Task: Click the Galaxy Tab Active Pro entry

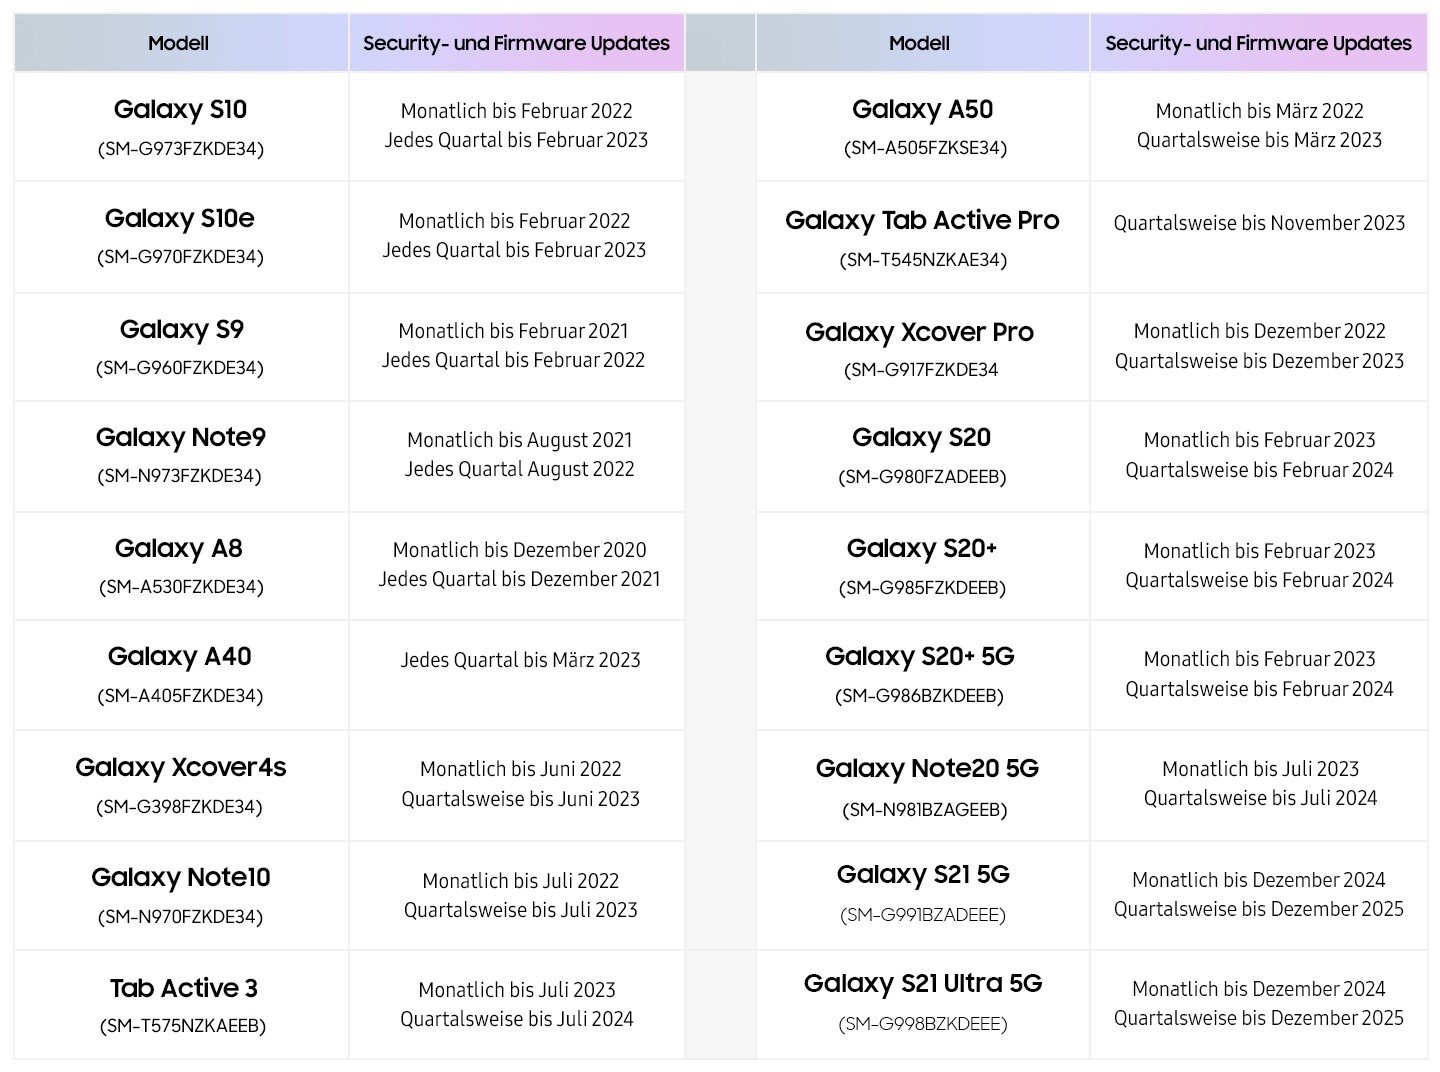Action: (922, 237)
